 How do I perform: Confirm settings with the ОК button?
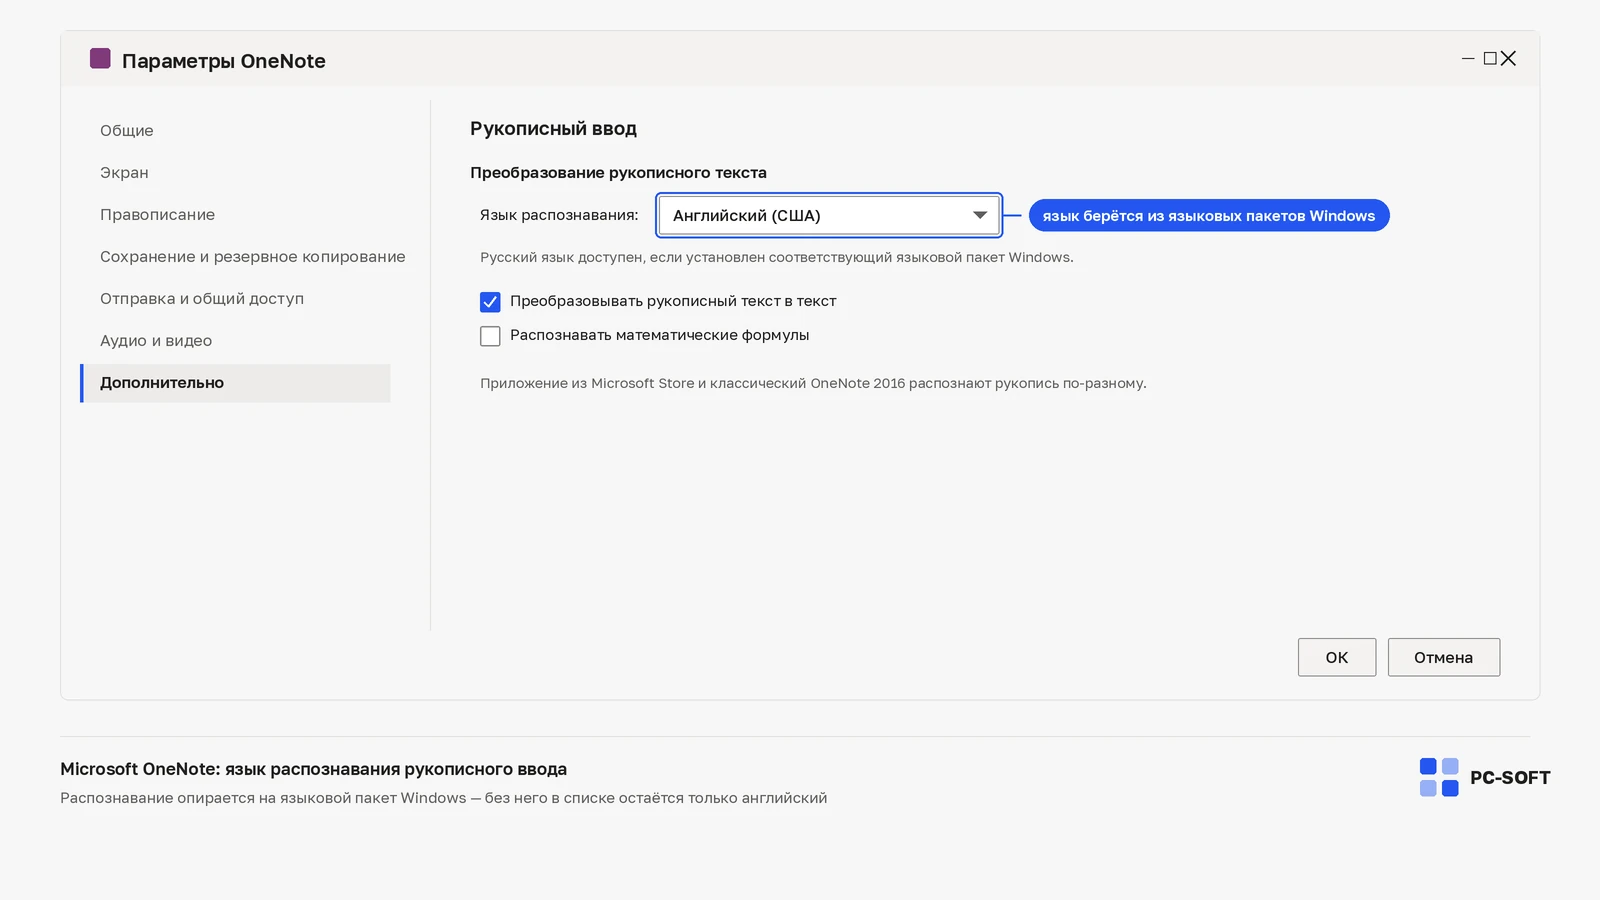tap(1337, 657)
